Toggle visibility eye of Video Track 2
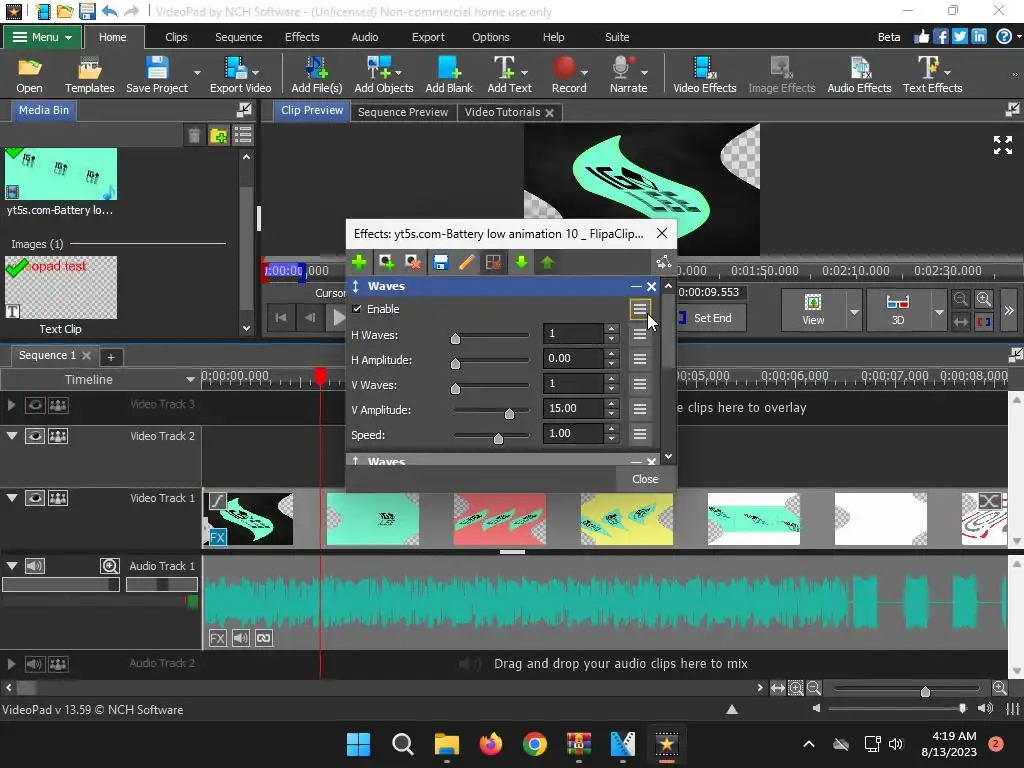The height and width of the screenshot is (768, 1024). [x=35, y=436]
